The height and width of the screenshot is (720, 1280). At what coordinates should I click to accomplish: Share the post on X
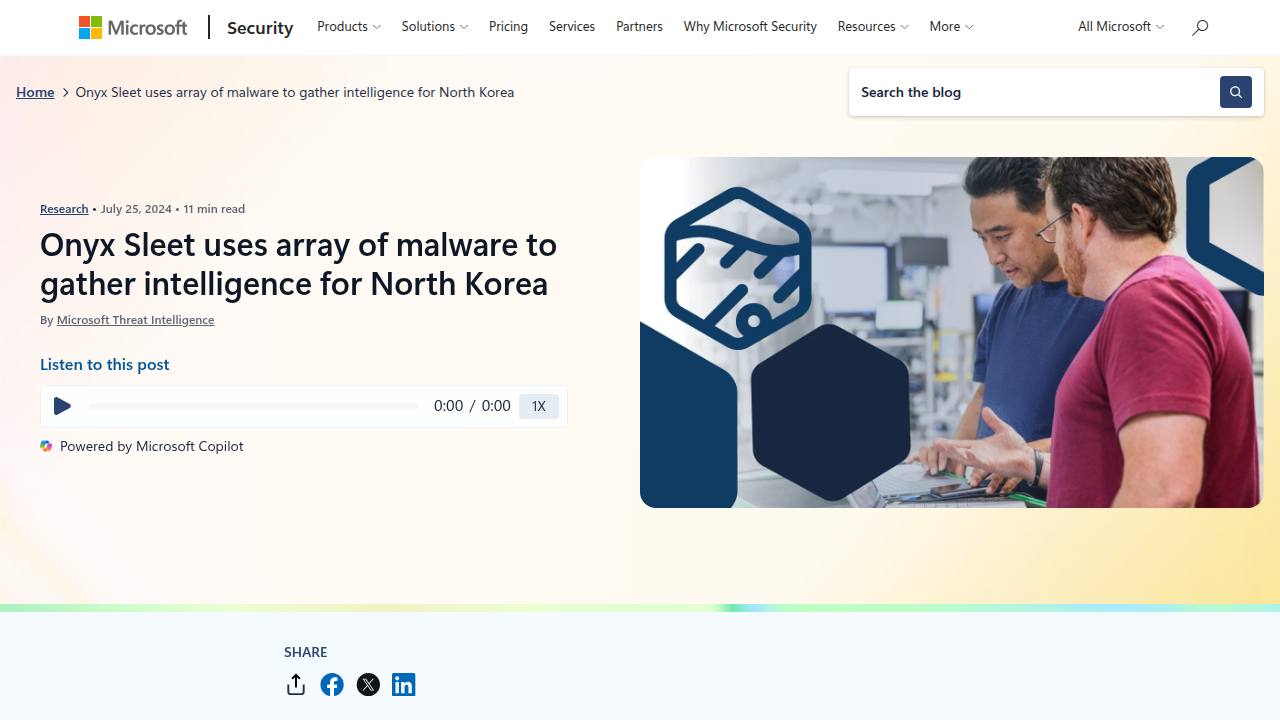point(368,685)
